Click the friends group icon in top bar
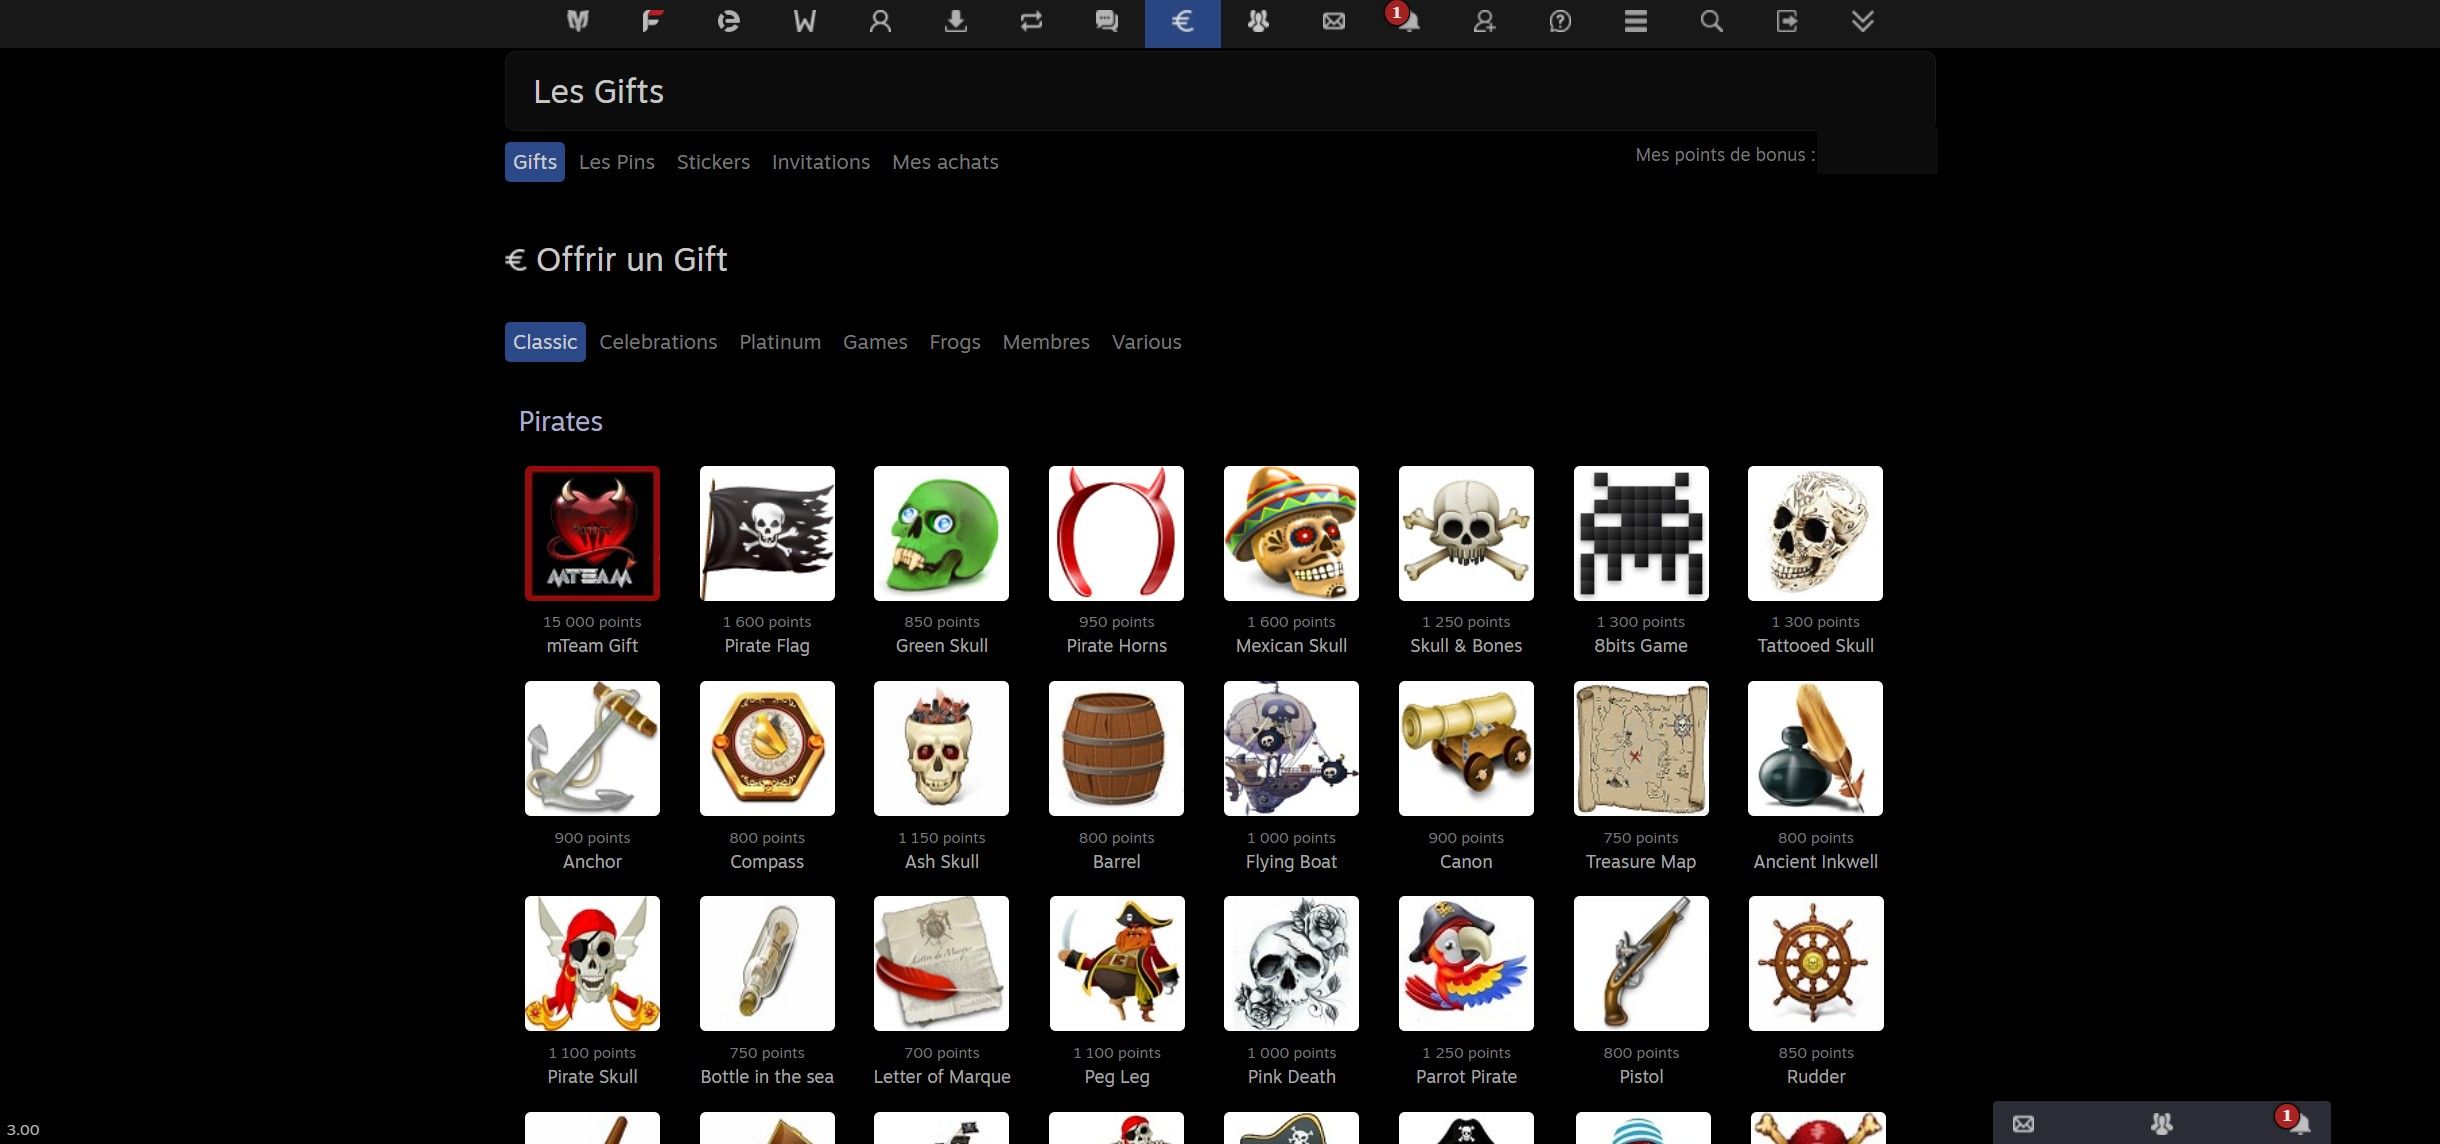The image size is (2440, 1144). click(1258, 22)
